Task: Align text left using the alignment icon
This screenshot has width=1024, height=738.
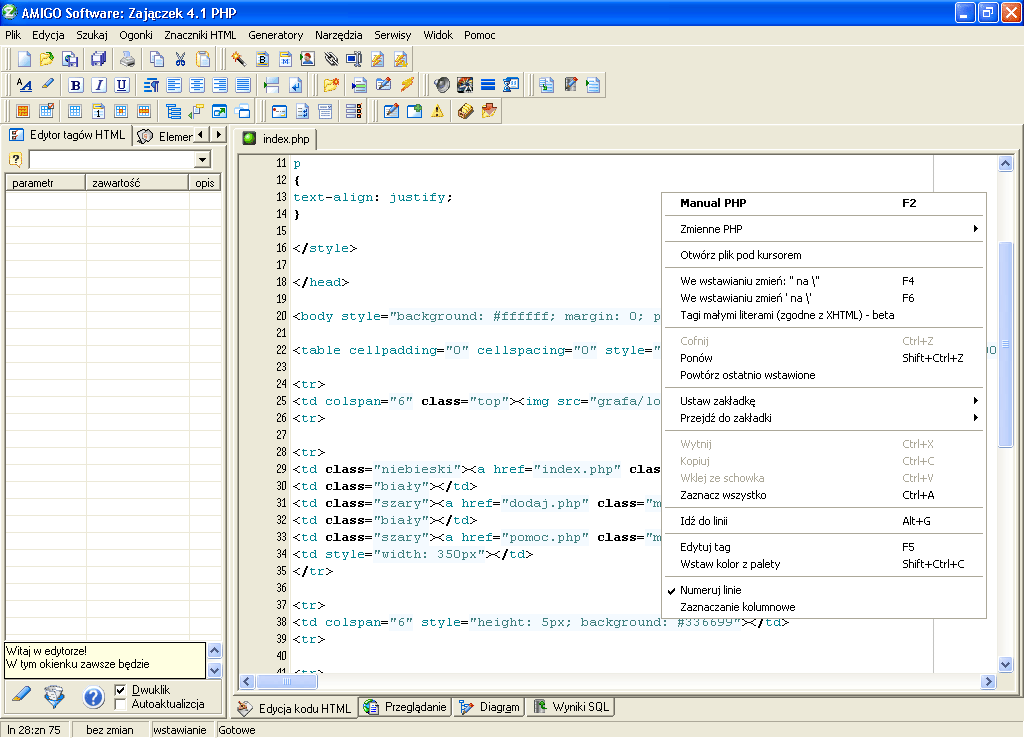Action: [174, 85]
